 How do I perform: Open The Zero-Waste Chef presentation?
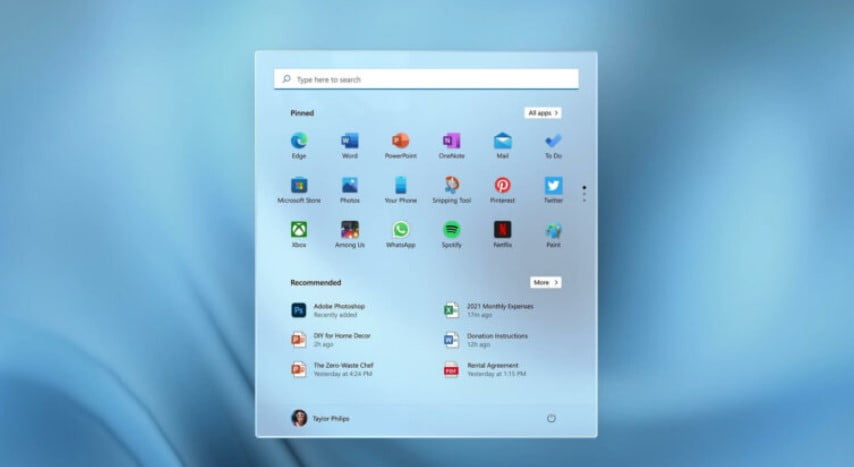pos(332,369)
